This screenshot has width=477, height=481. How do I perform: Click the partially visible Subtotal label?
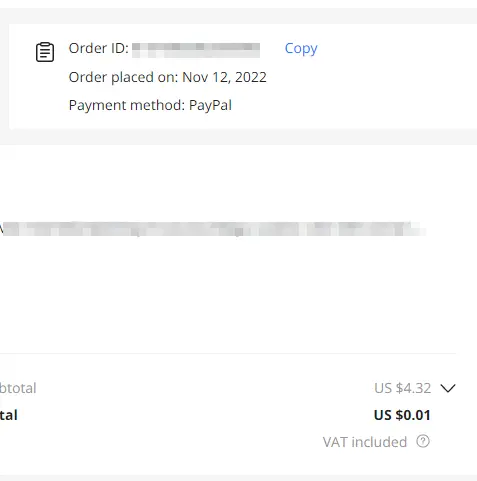click(x=18, y=388)
